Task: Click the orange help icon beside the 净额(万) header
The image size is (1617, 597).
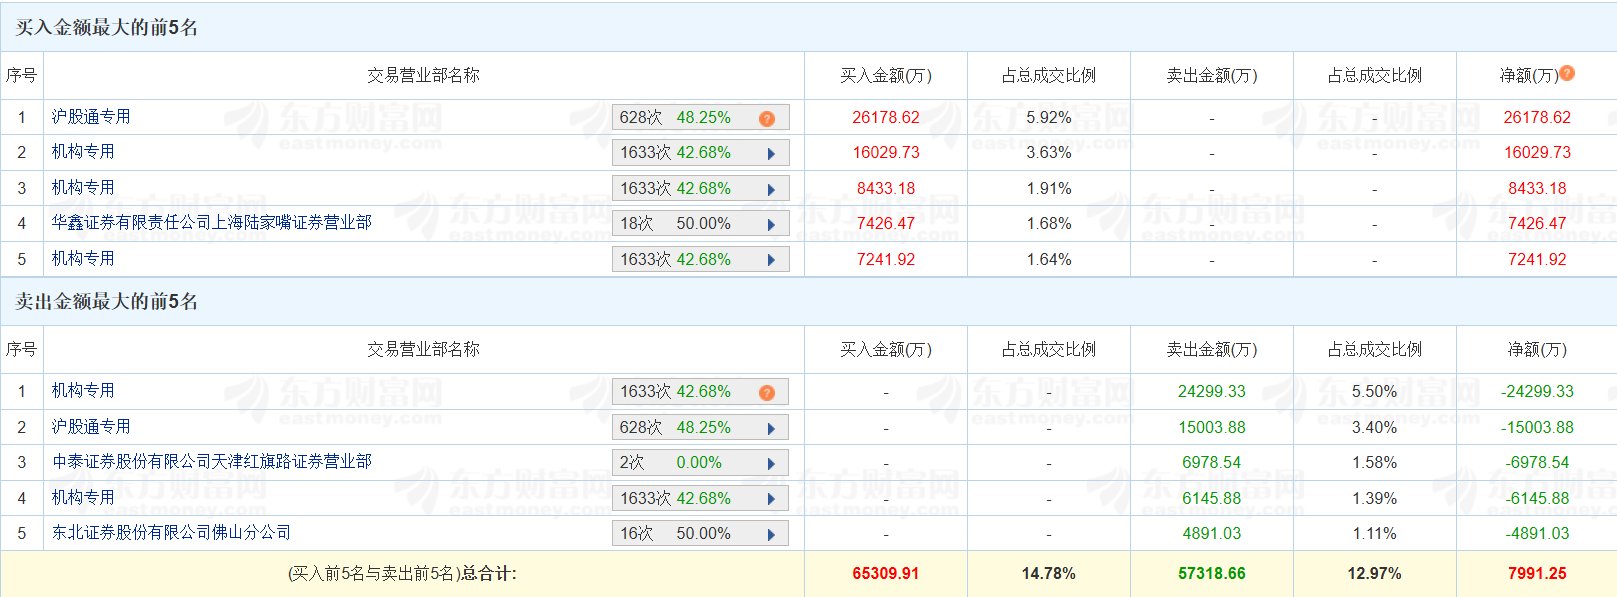Action: (x=1567, y=73)
